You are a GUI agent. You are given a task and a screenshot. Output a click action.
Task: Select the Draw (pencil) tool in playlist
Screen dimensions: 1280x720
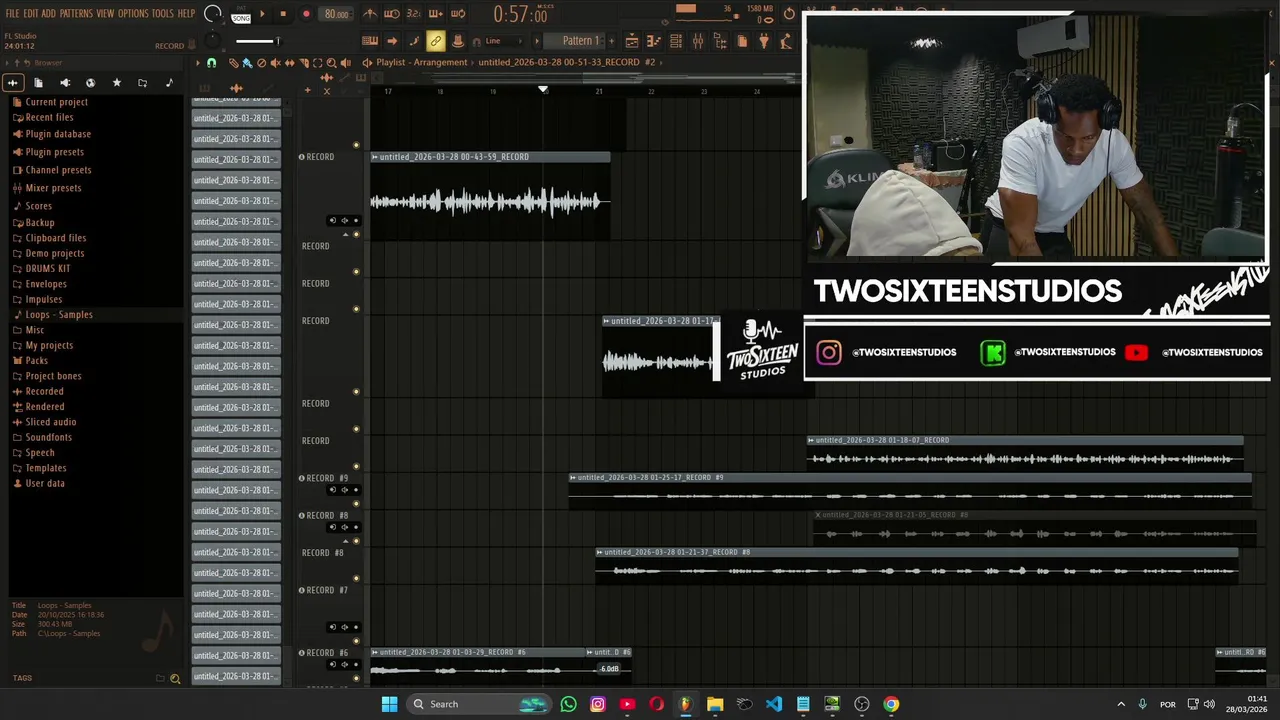[x=233, y=63]
